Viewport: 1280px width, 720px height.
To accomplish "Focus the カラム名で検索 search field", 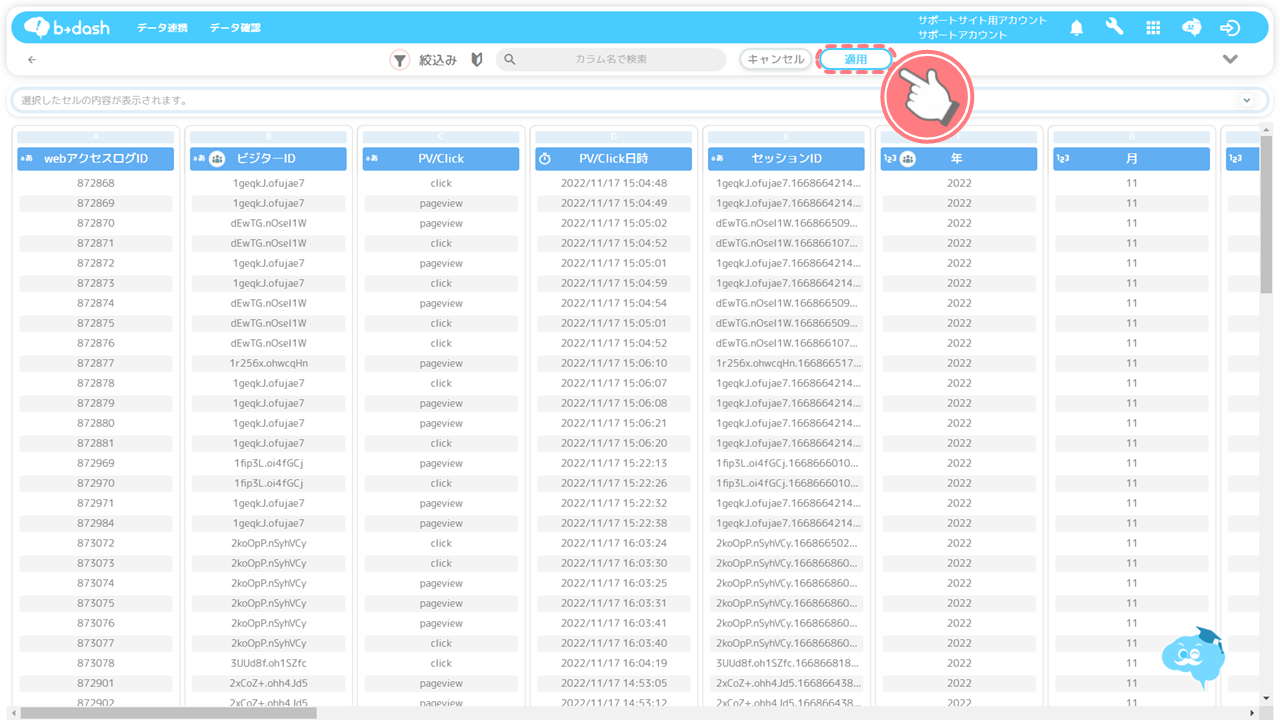I will click(x=612, y=60).
